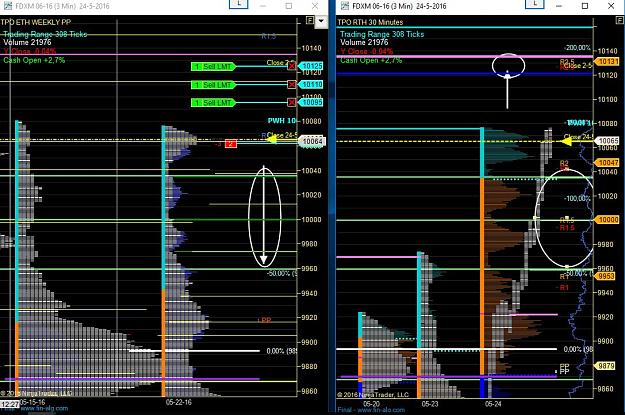Open the dropdown arrow beside left chart F button

coord(321,21)
